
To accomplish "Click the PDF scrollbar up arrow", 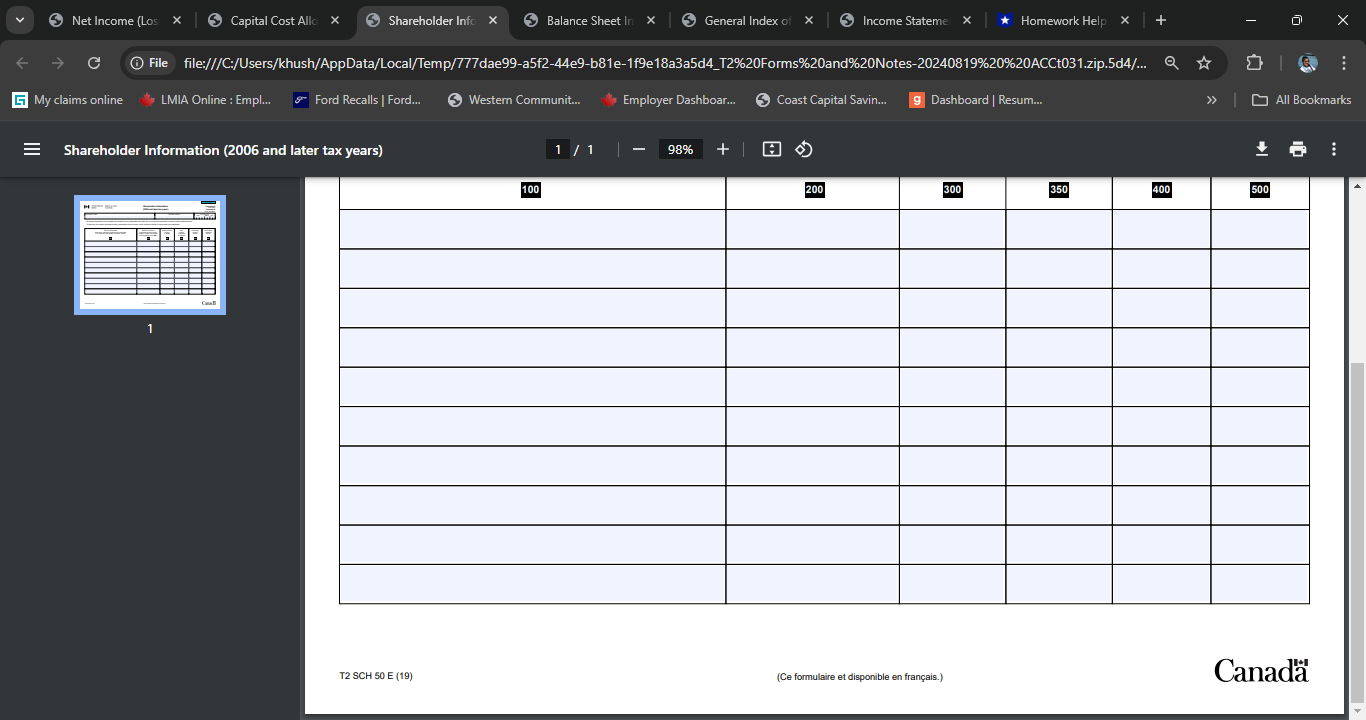I will (x=1357, y=186).
